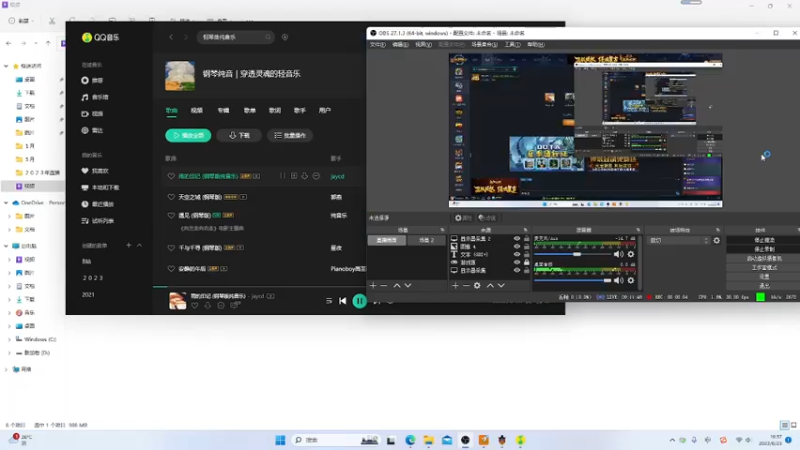Switch to 歌手 tab in QQ音乐 results

[x=299, y=110]
